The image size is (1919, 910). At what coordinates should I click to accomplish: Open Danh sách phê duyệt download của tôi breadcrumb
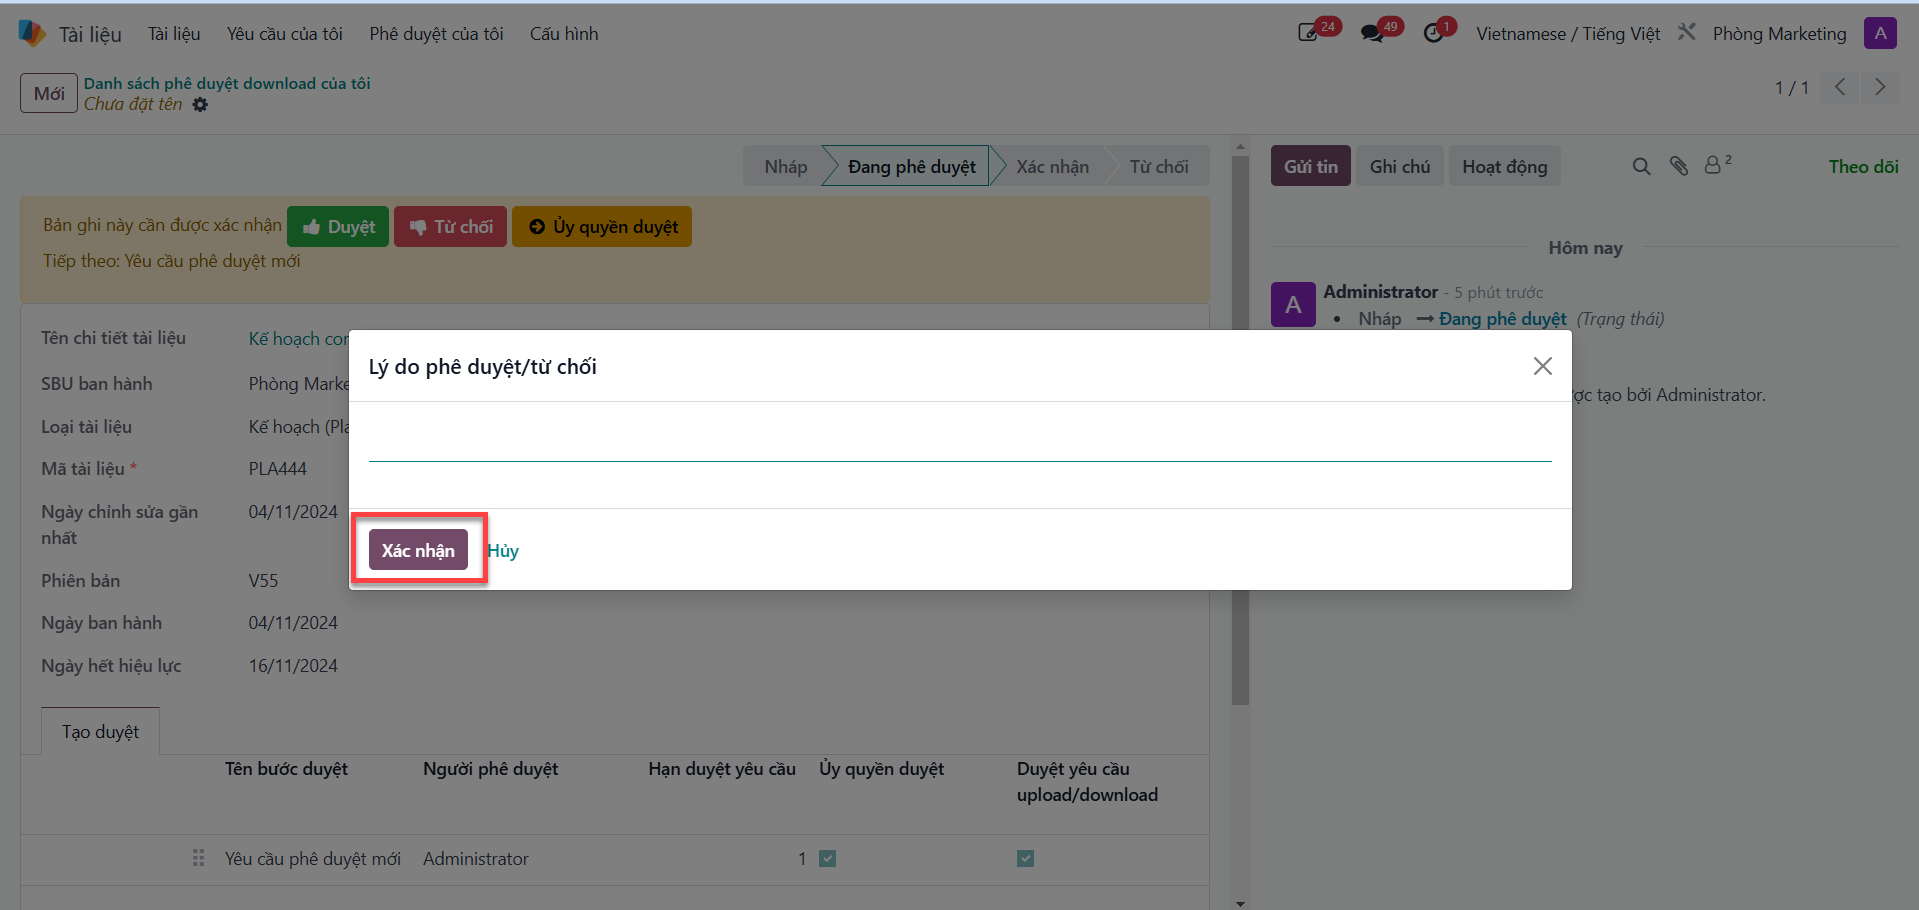[x=227, y=83]
